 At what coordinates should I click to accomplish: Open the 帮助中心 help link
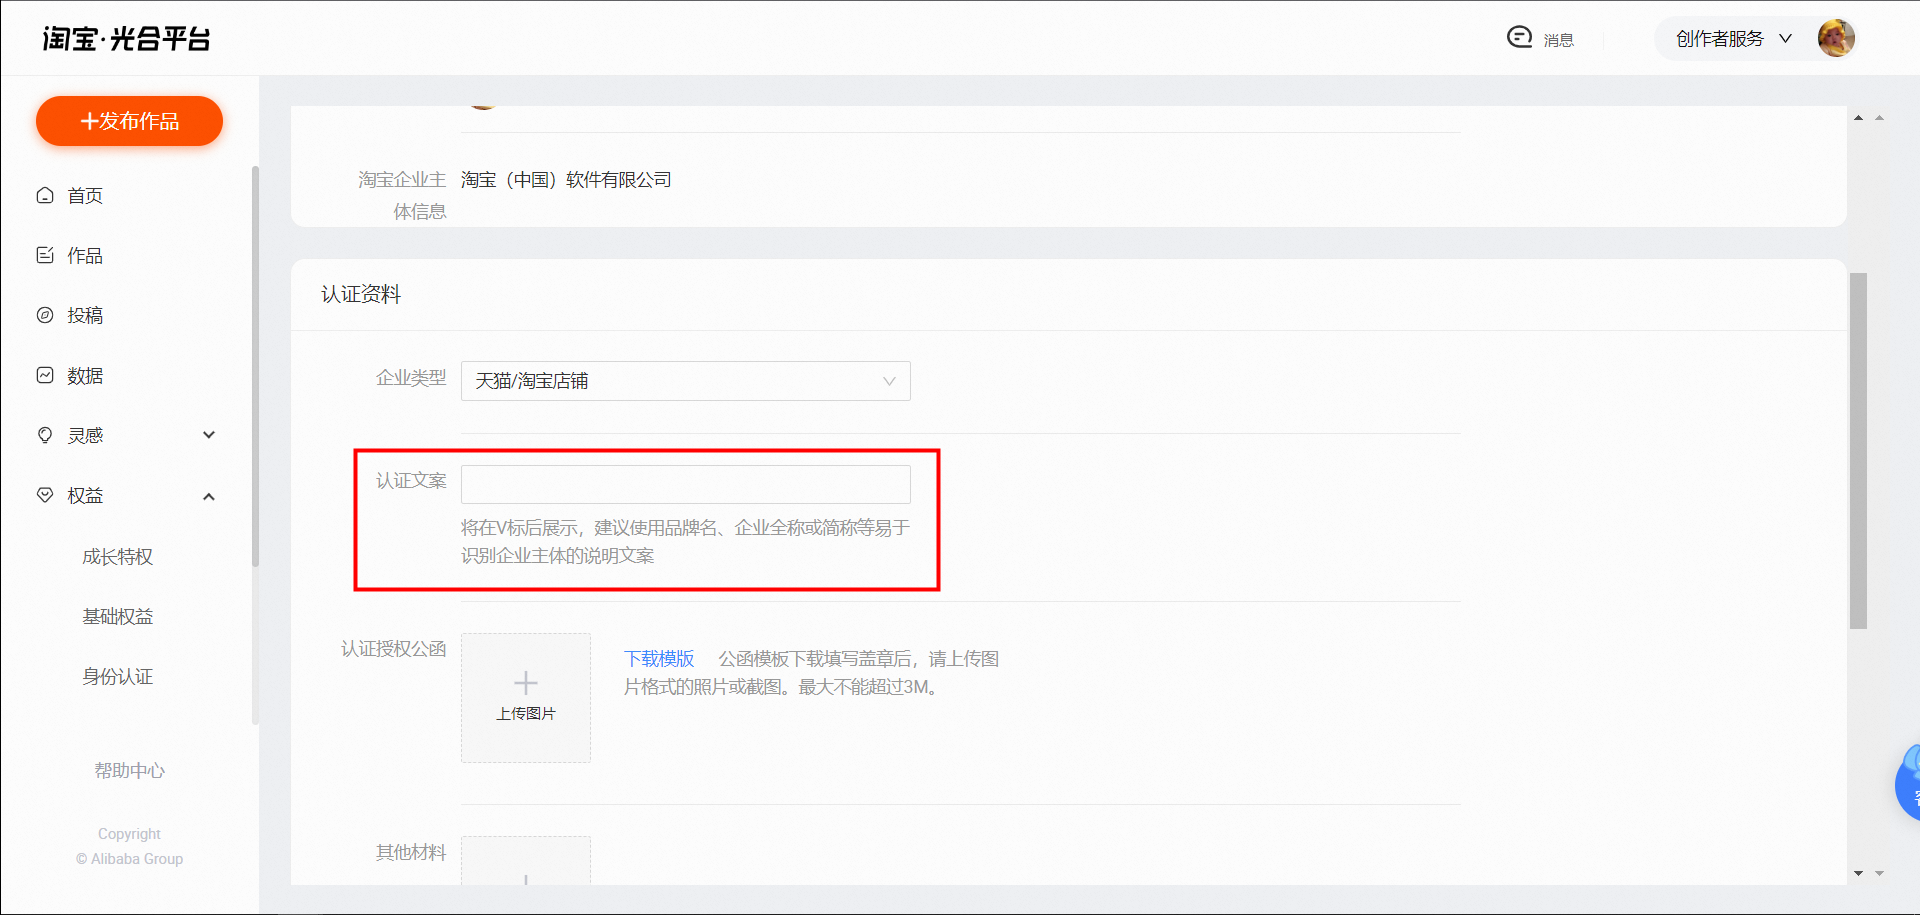pos(129,771)
